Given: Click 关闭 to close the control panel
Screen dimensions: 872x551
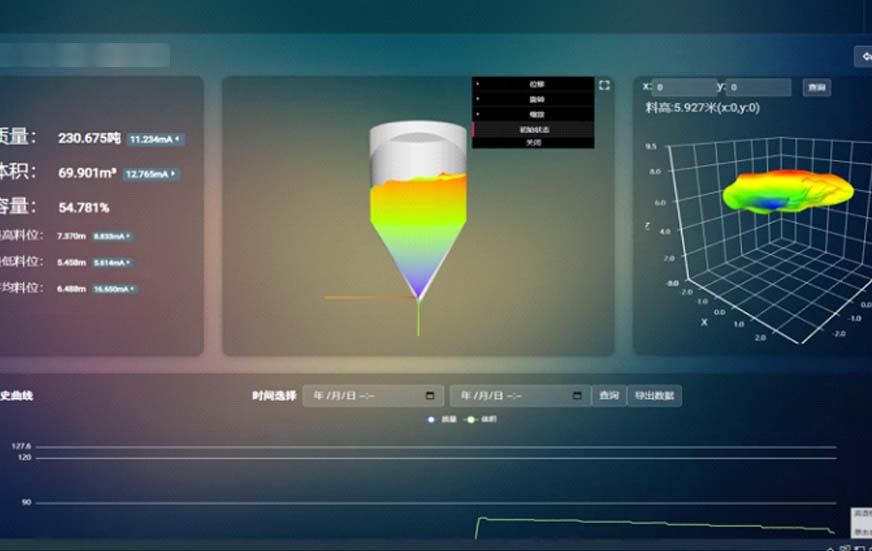Looking at the screenshot, I should (533, 143).
